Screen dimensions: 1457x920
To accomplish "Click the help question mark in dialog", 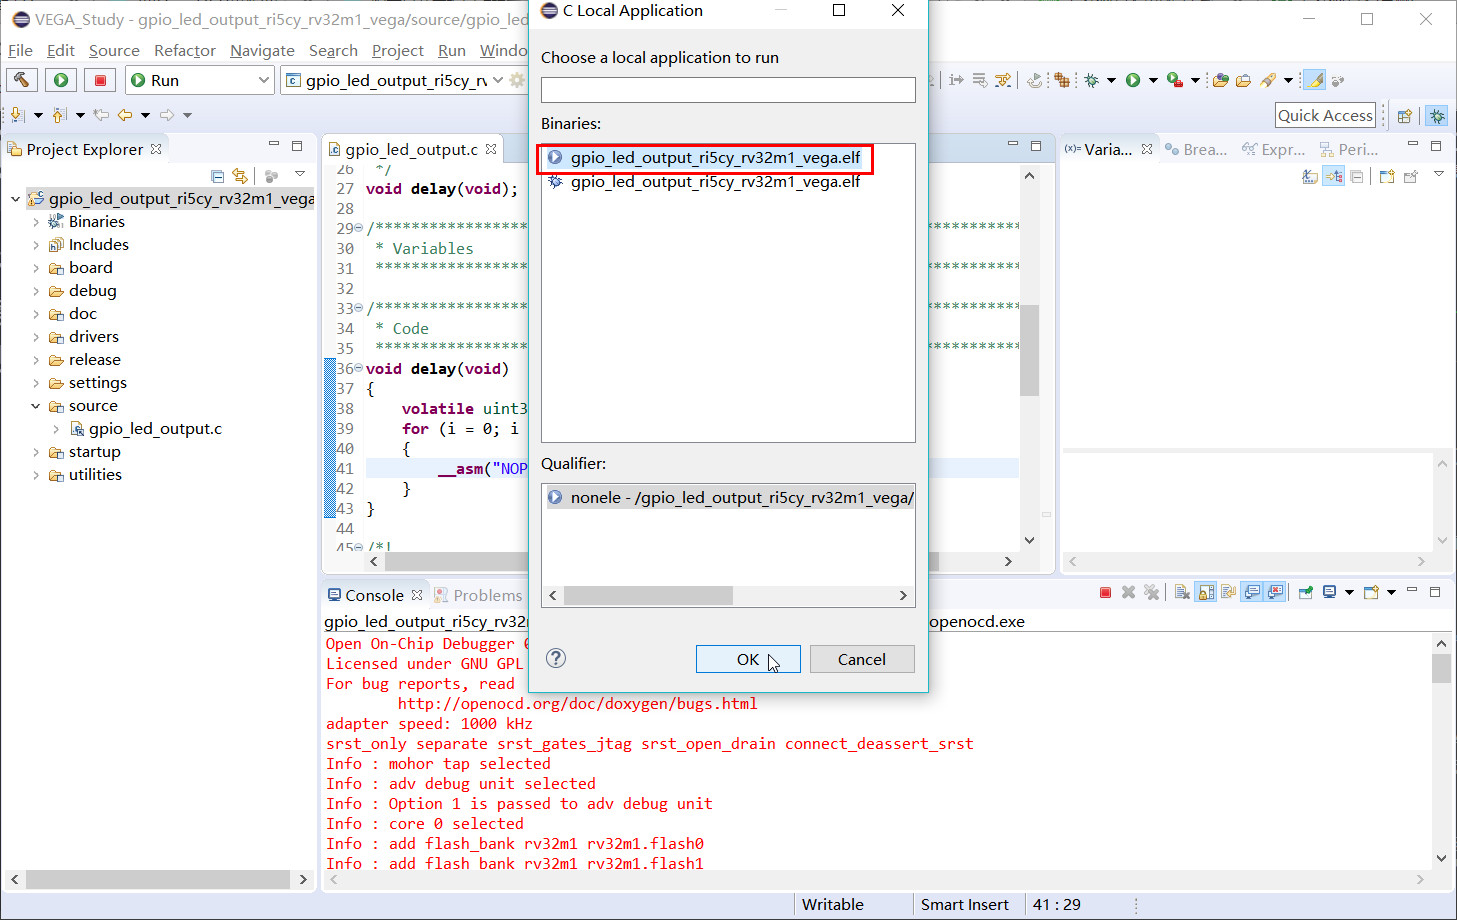I will (556, 658).
